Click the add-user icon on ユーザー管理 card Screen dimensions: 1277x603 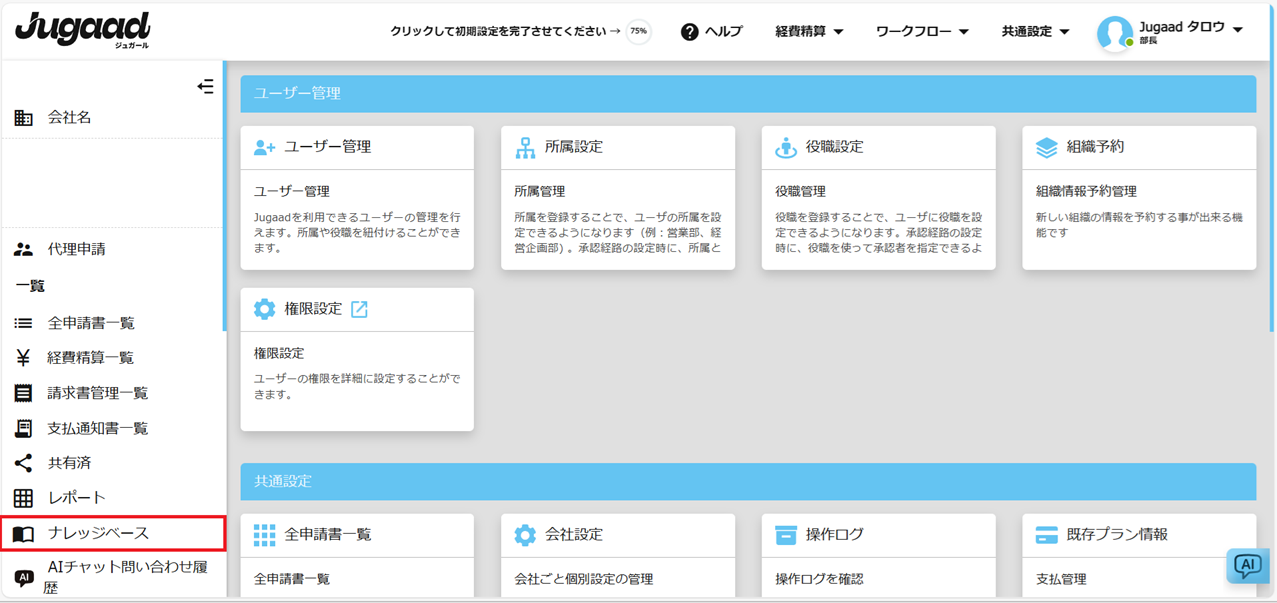click(264, 147)
